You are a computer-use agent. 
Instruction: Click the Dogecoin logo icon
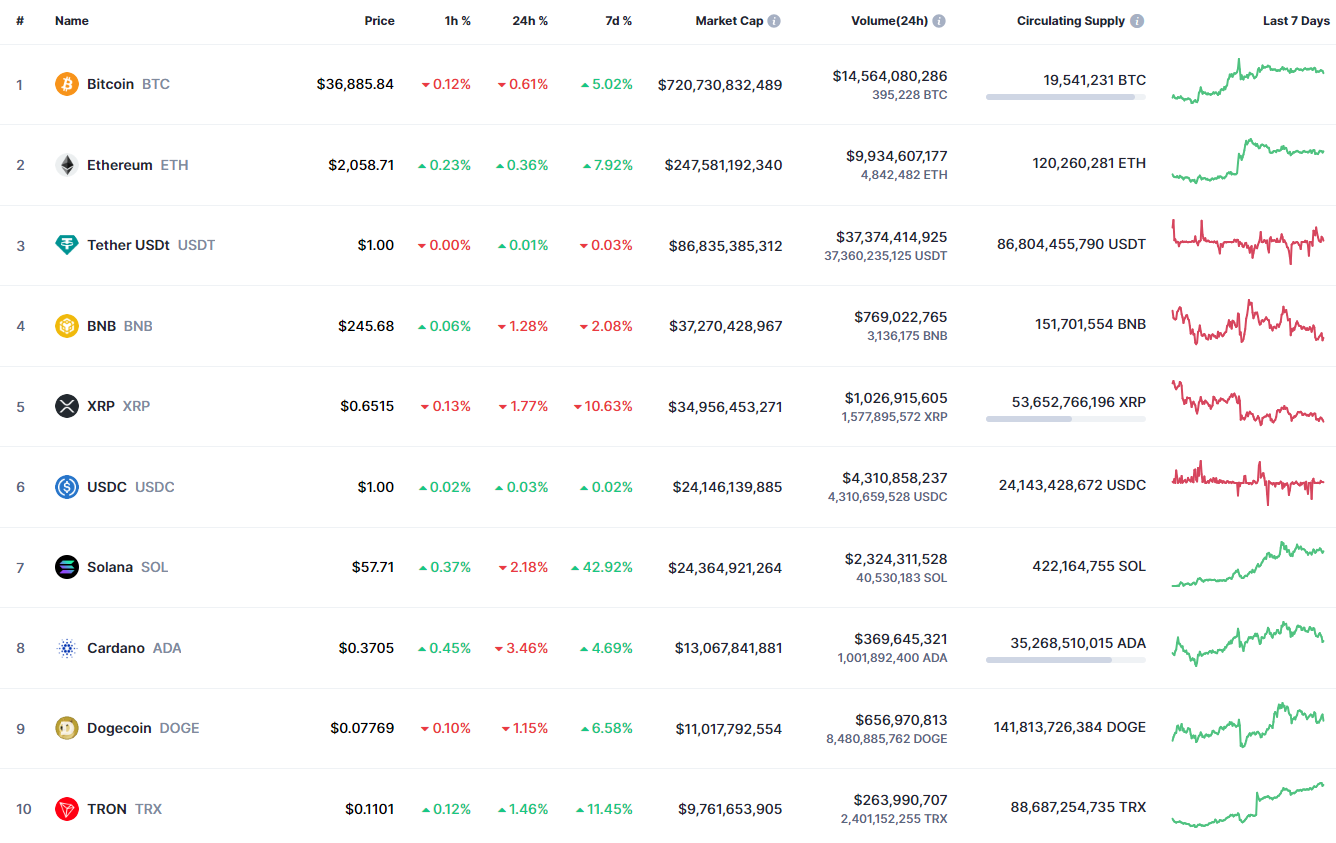click(67, 728)
